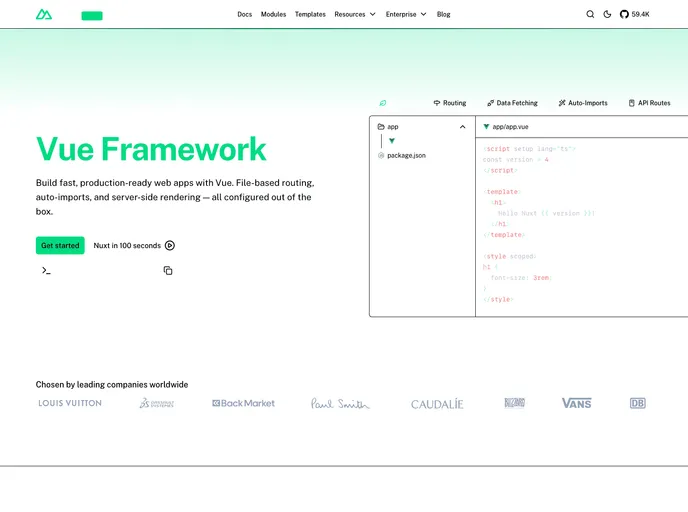Click the Nuxt logo in the header
The height and width of the screenshot is (512, 688).
tap(44, 14)
